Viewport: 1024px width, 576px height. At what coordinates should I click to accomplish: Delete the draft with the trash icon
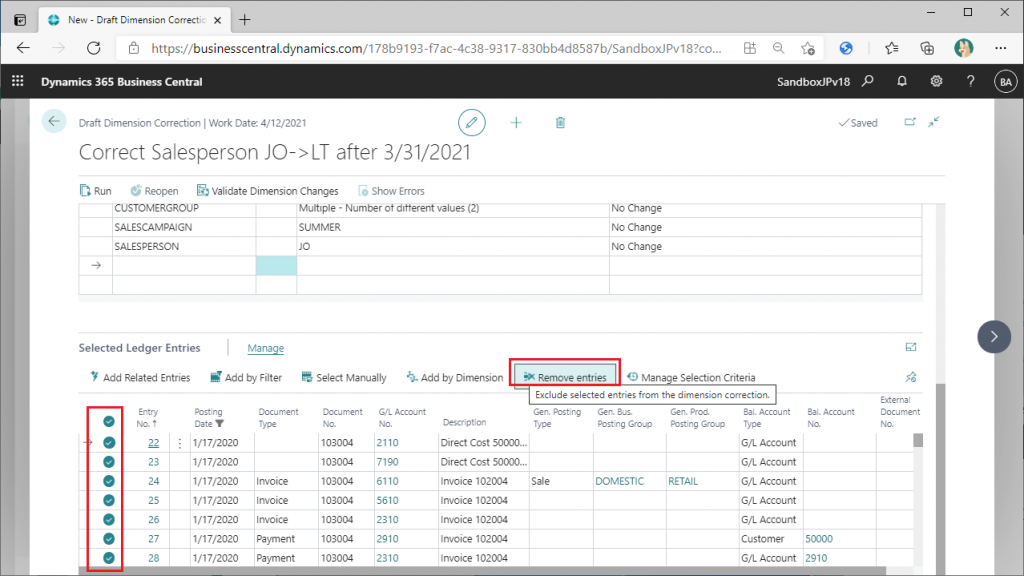[x=560, y=122]
